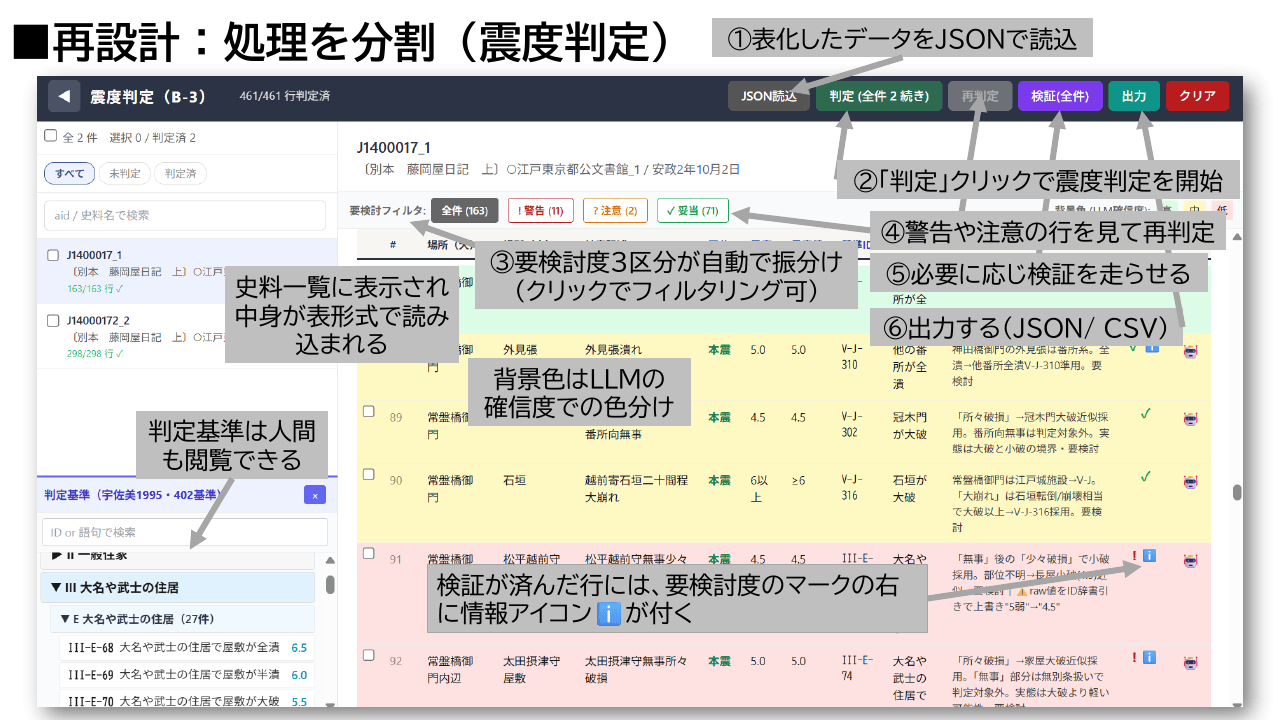Filter rows by 注意 (2)
Viewport: 1280px width, 720px height.
(x=615, y=211)
